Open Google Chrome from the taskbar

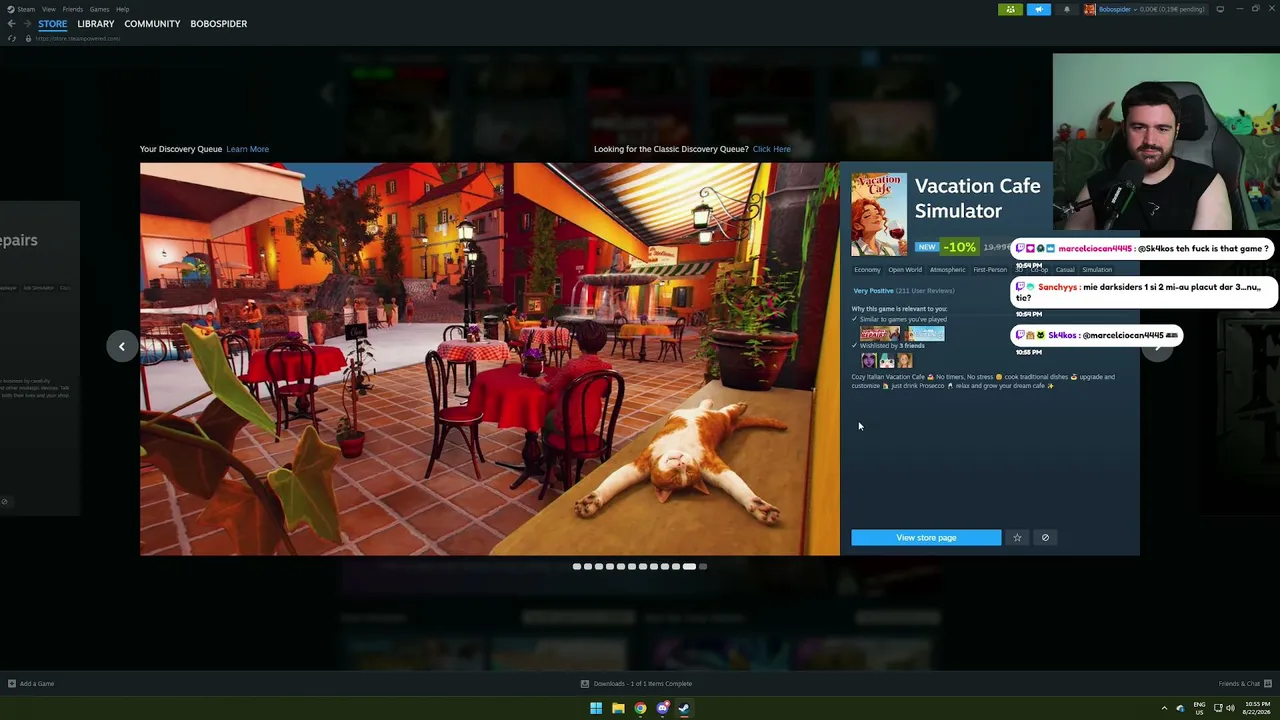(640, 708)
